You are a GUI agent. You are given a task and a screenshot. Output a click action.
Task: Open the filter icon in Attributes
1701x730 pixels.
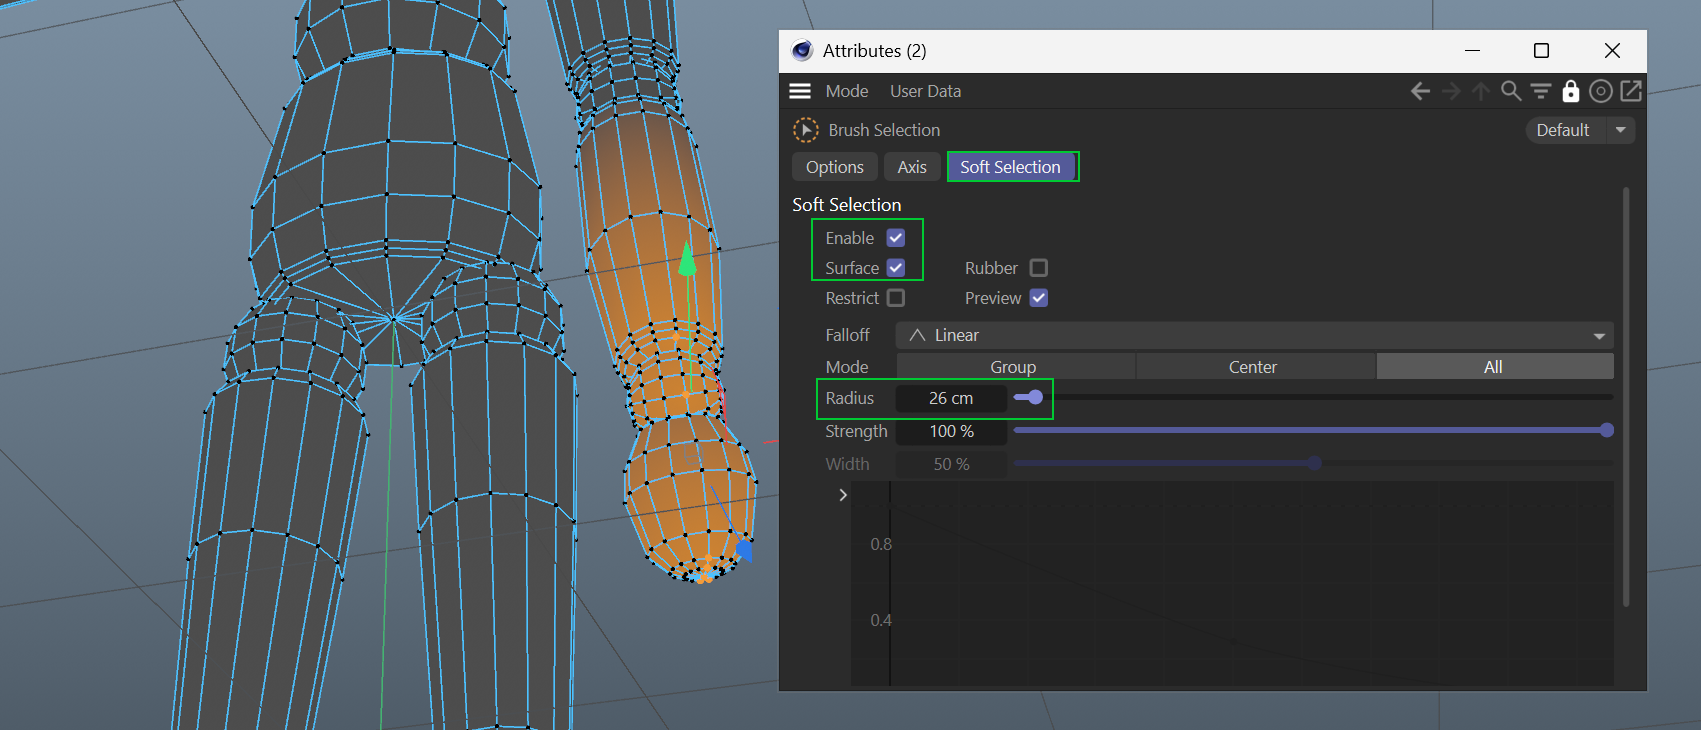coord(1541,91)
